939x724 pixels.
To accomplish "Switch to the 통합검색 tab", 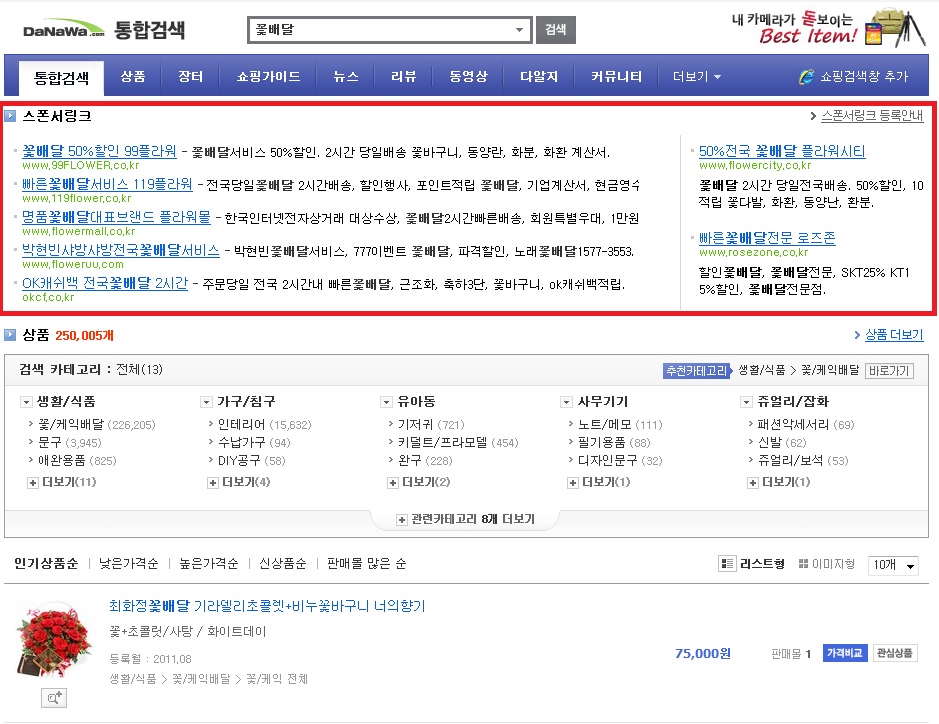I will pos(61,78).
